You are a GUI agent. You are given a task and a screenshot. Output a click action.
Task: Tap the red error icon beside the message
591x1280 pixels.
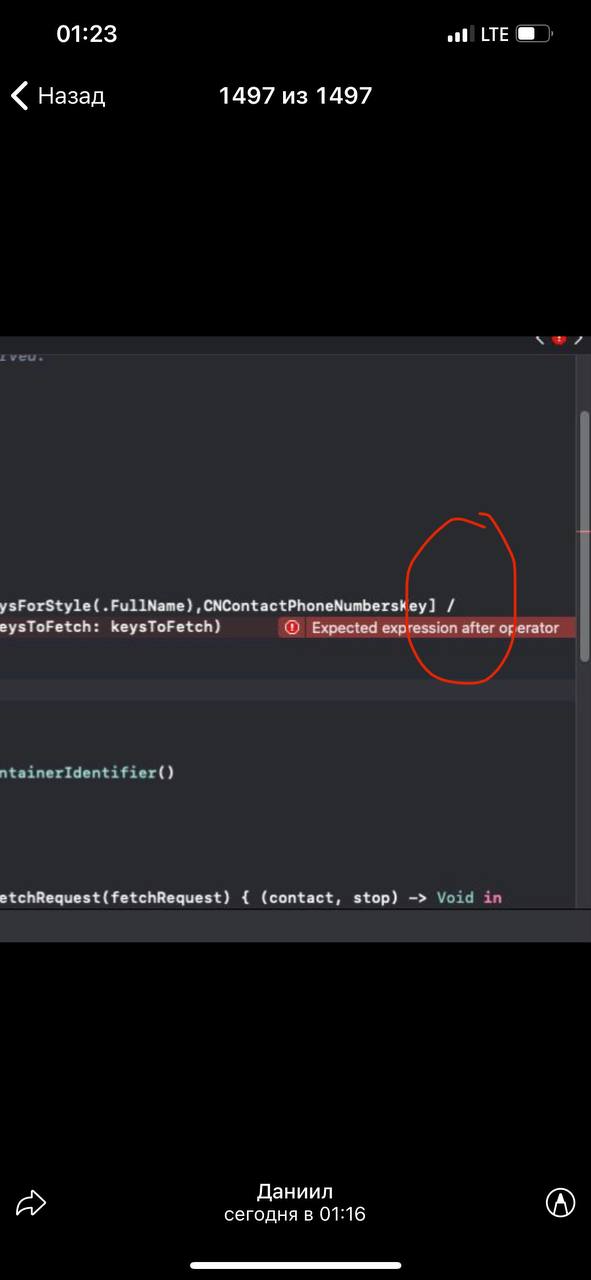292,628
